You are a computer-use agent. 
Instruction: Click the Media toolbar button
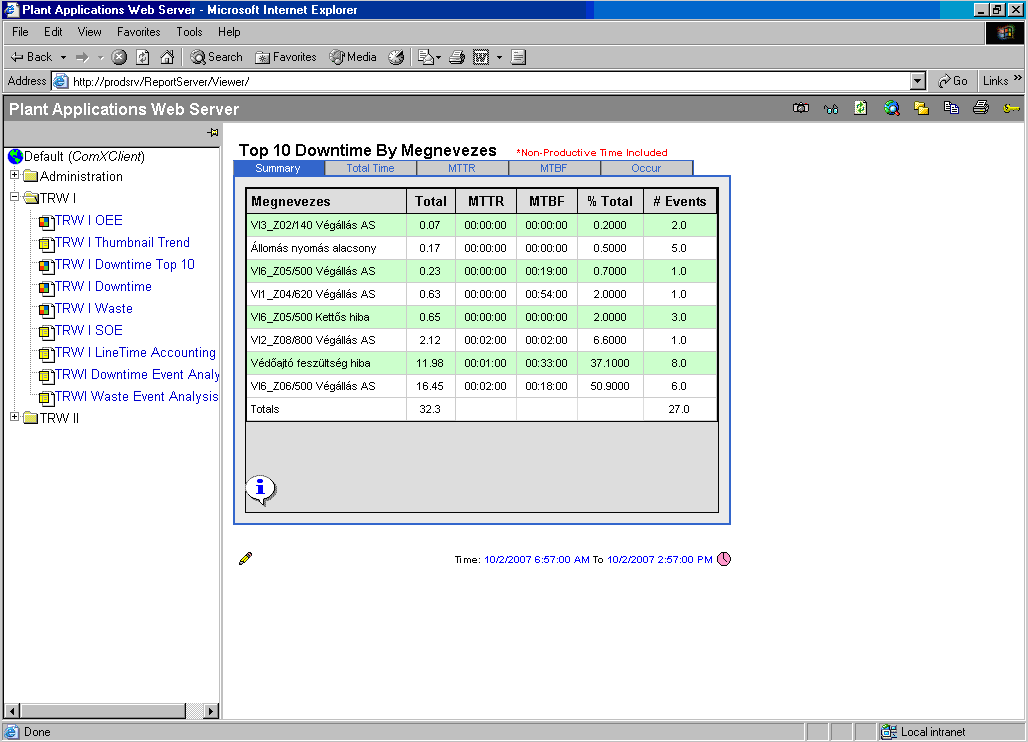tap(353, 58)
